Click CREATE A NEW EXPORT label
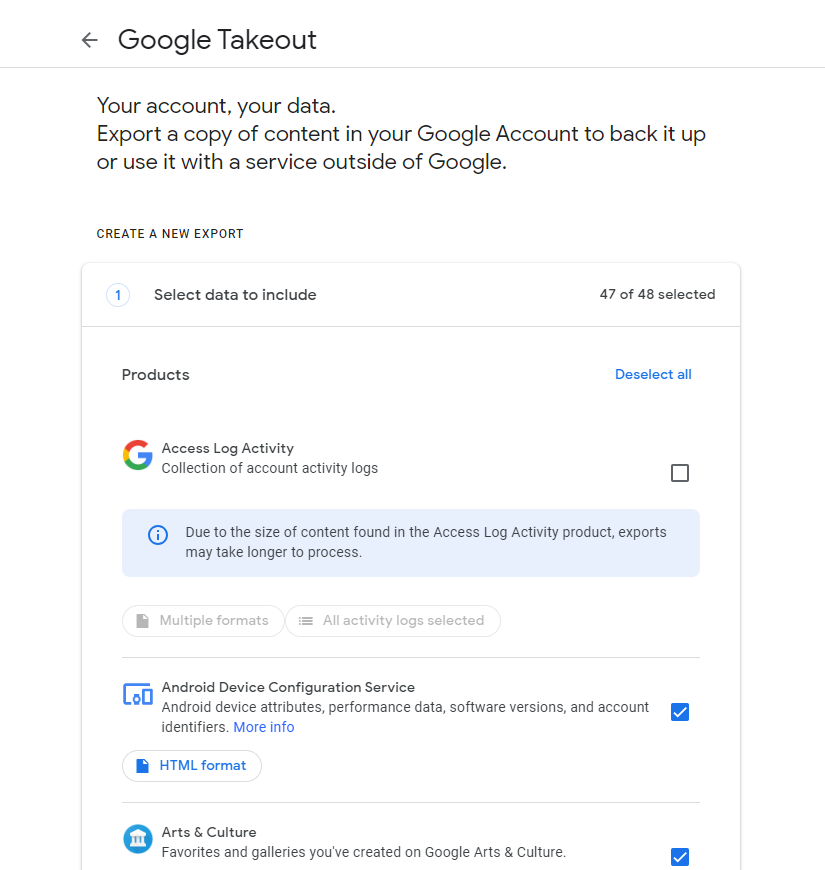825x870 pixels. [x=170, y=234]
